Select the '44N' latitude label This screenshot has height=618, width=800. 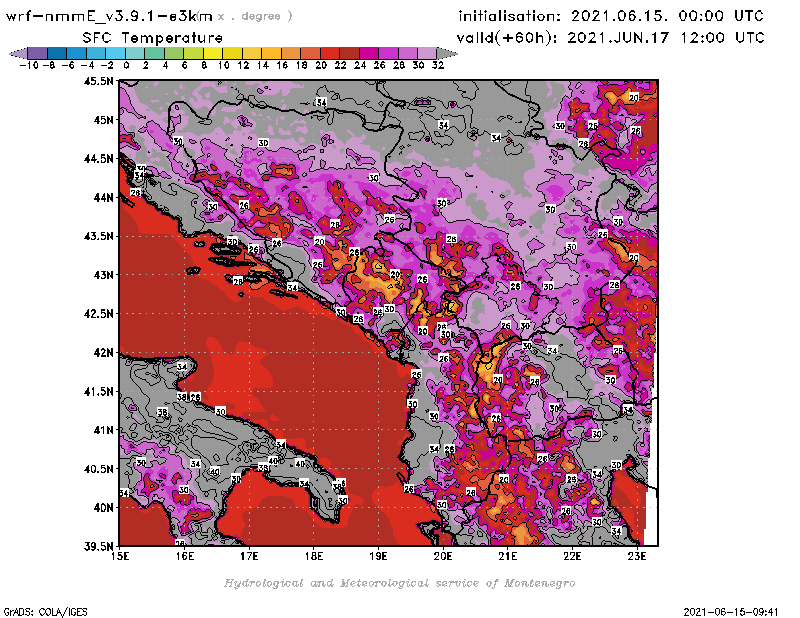[x=103, y=197]
